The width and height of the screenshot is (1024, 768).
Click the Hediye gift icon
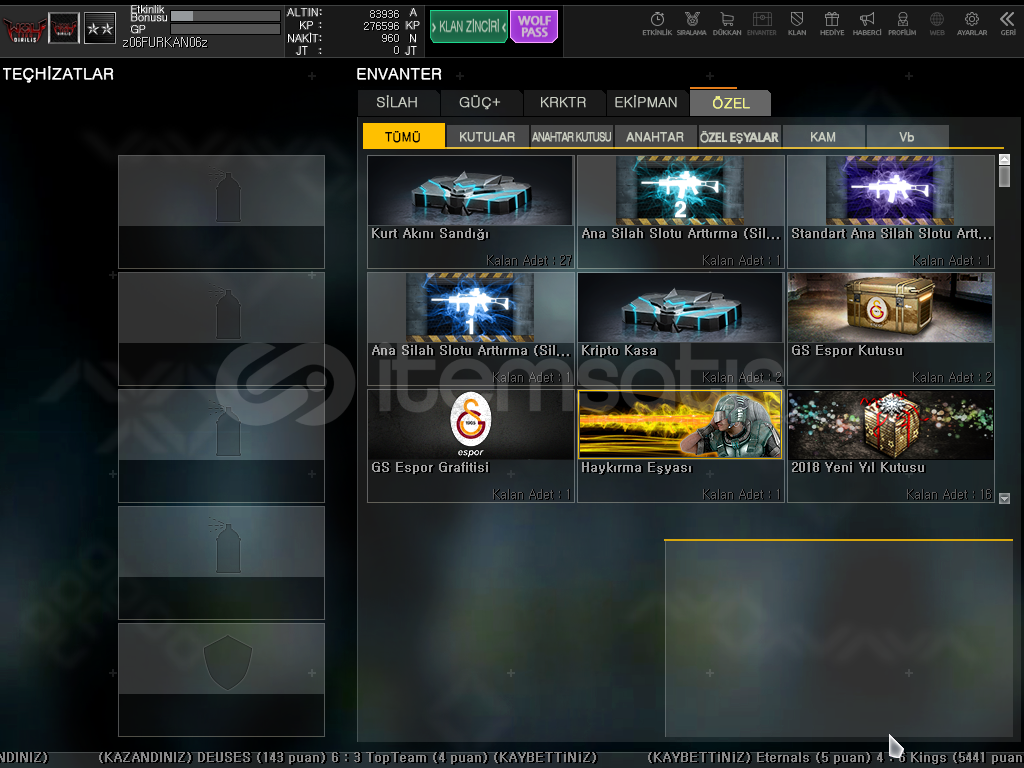coord(831,22)
